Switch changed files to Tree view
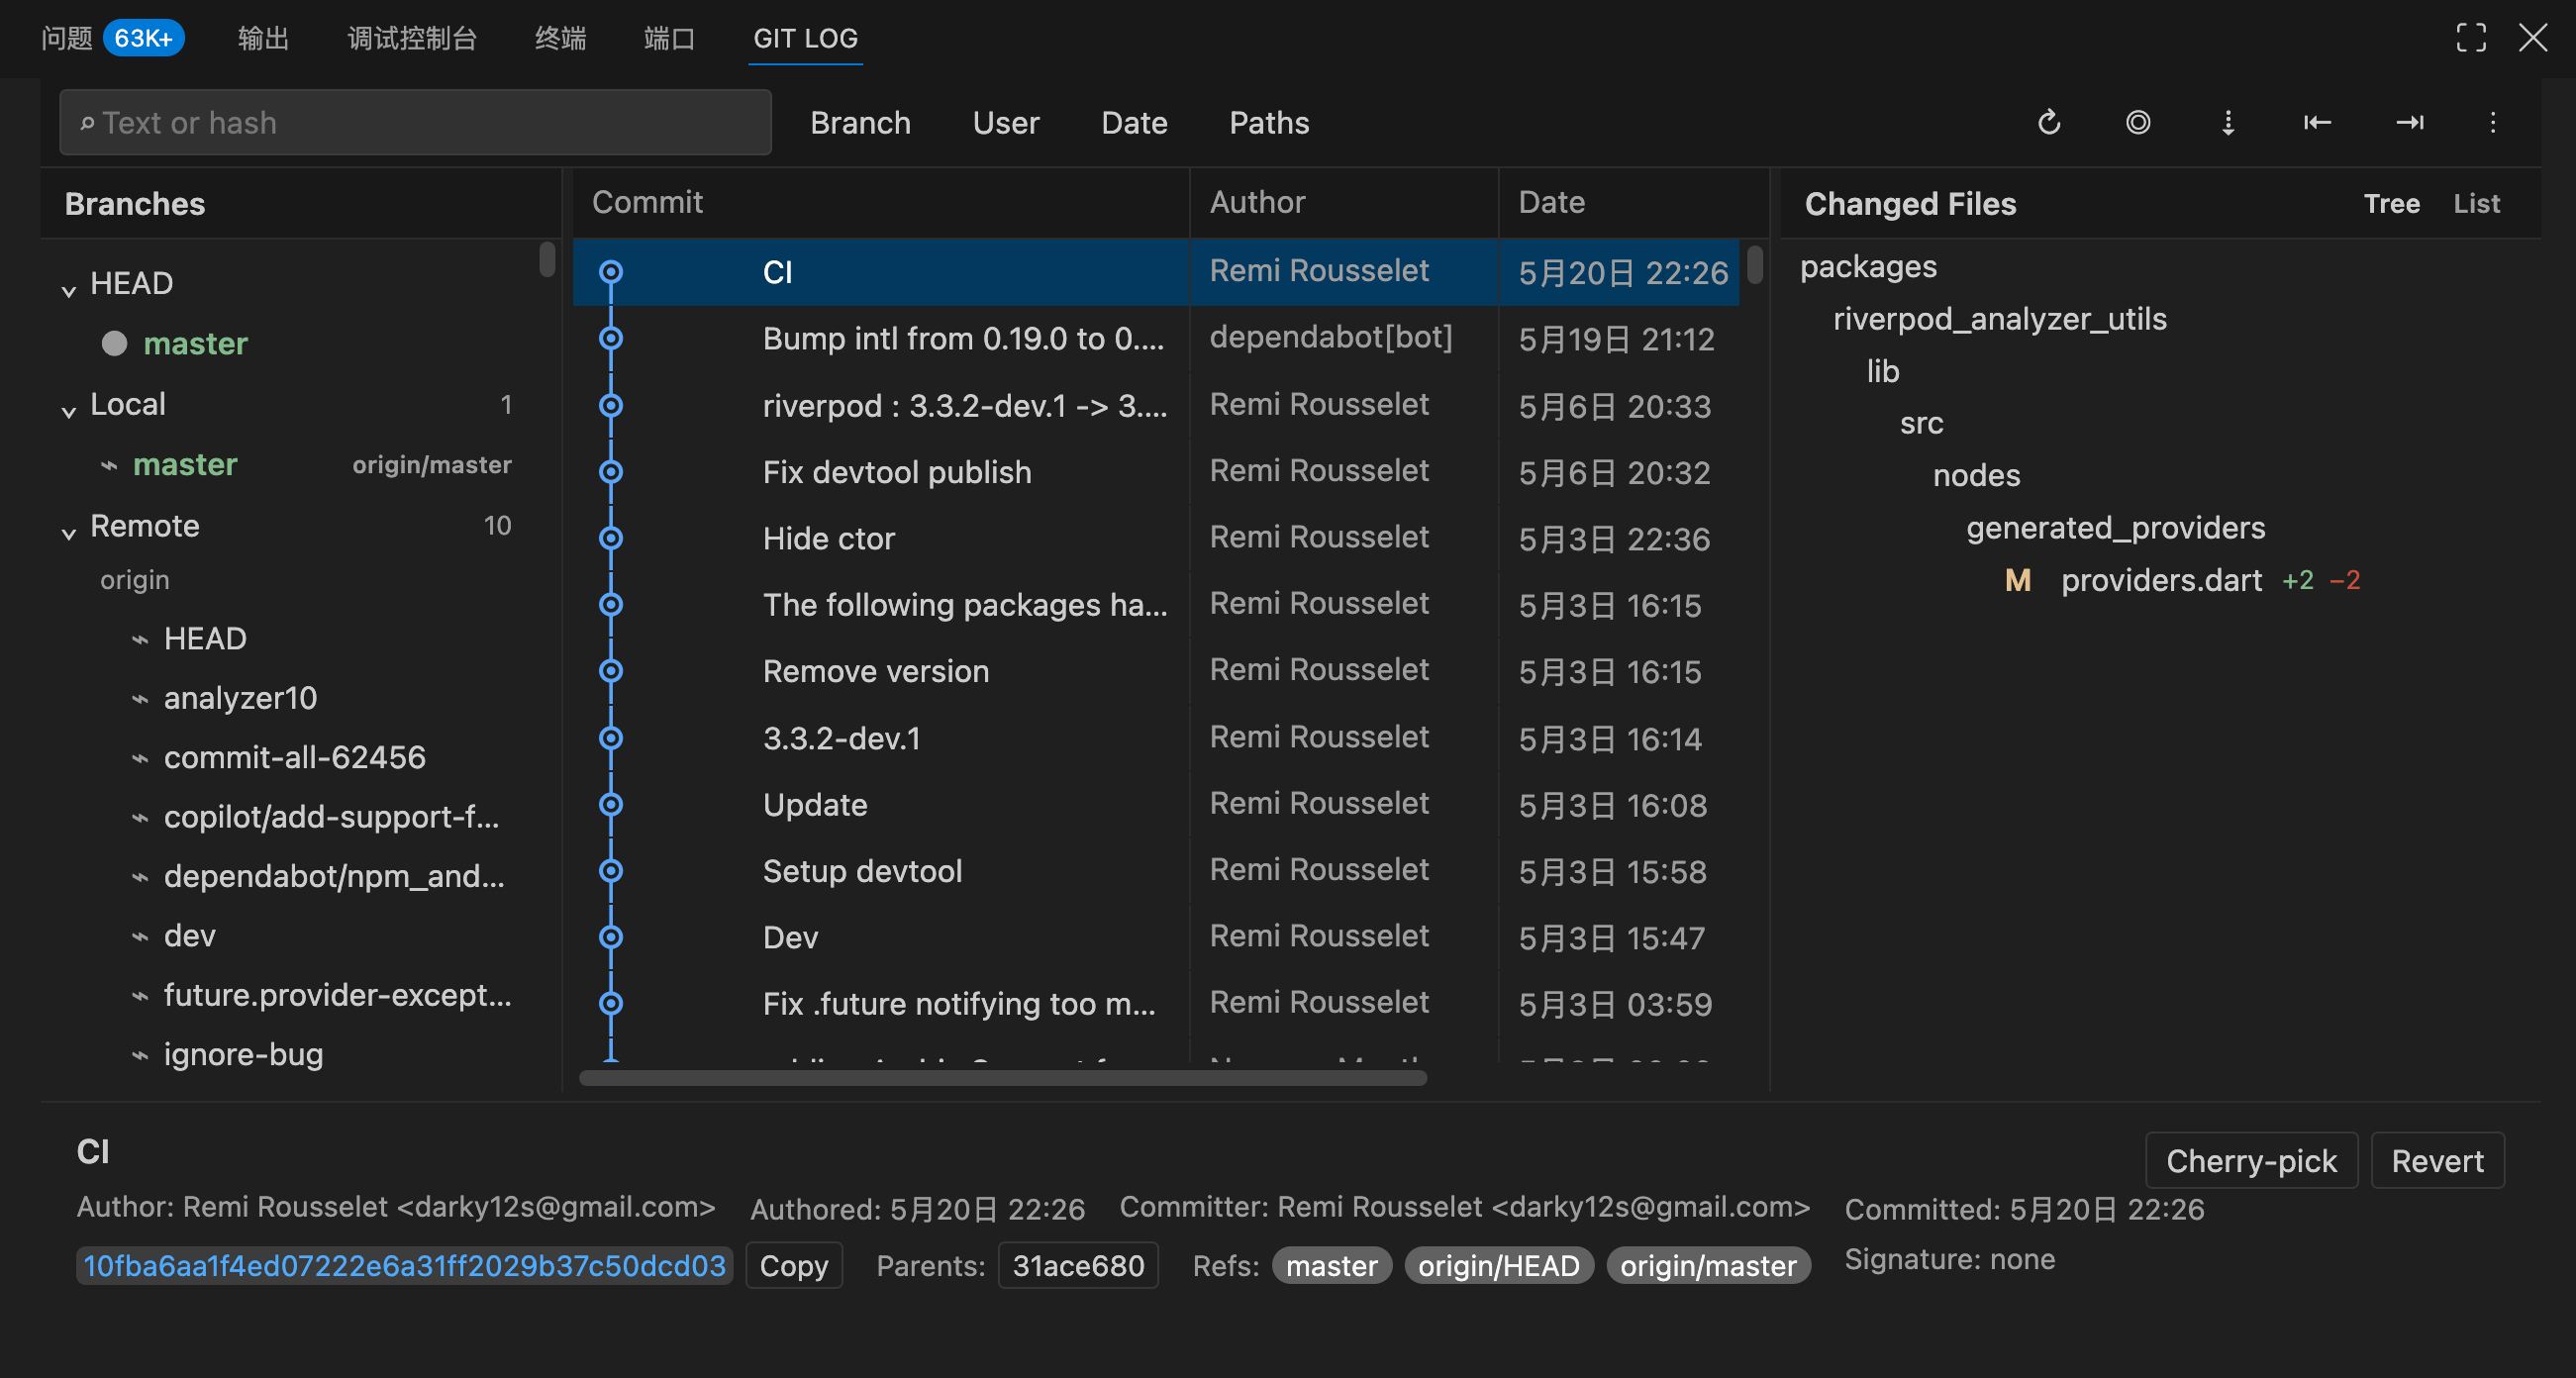This screenshot has height=1378, width=2576. 2391,204
